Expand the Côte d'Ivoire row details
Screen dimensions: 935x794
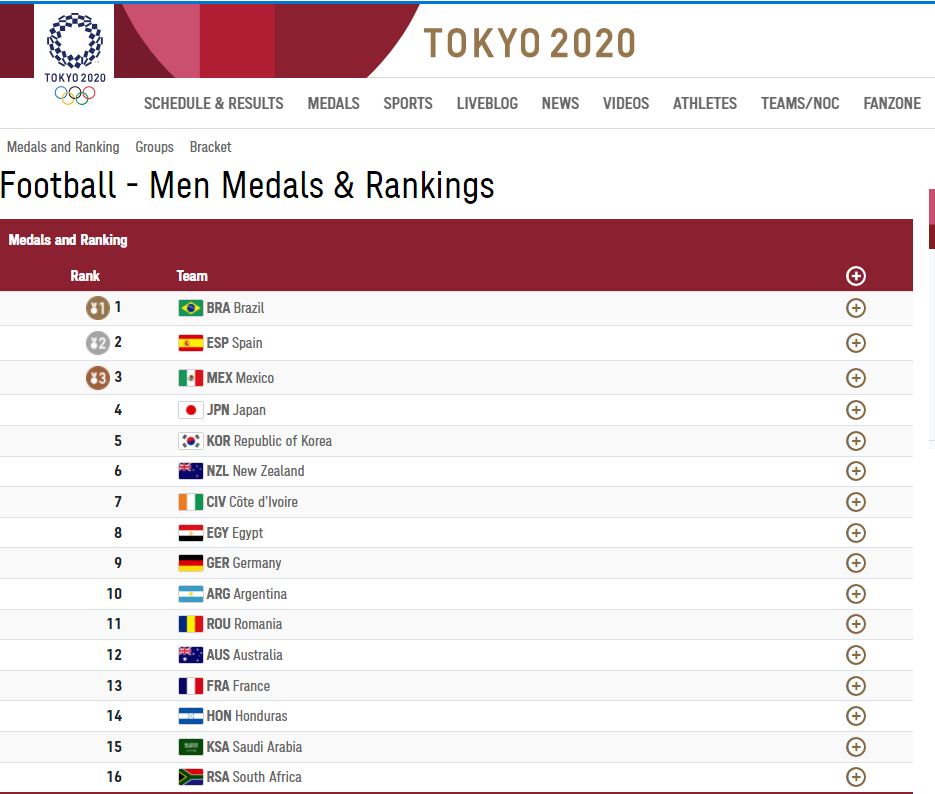point(855,502)
